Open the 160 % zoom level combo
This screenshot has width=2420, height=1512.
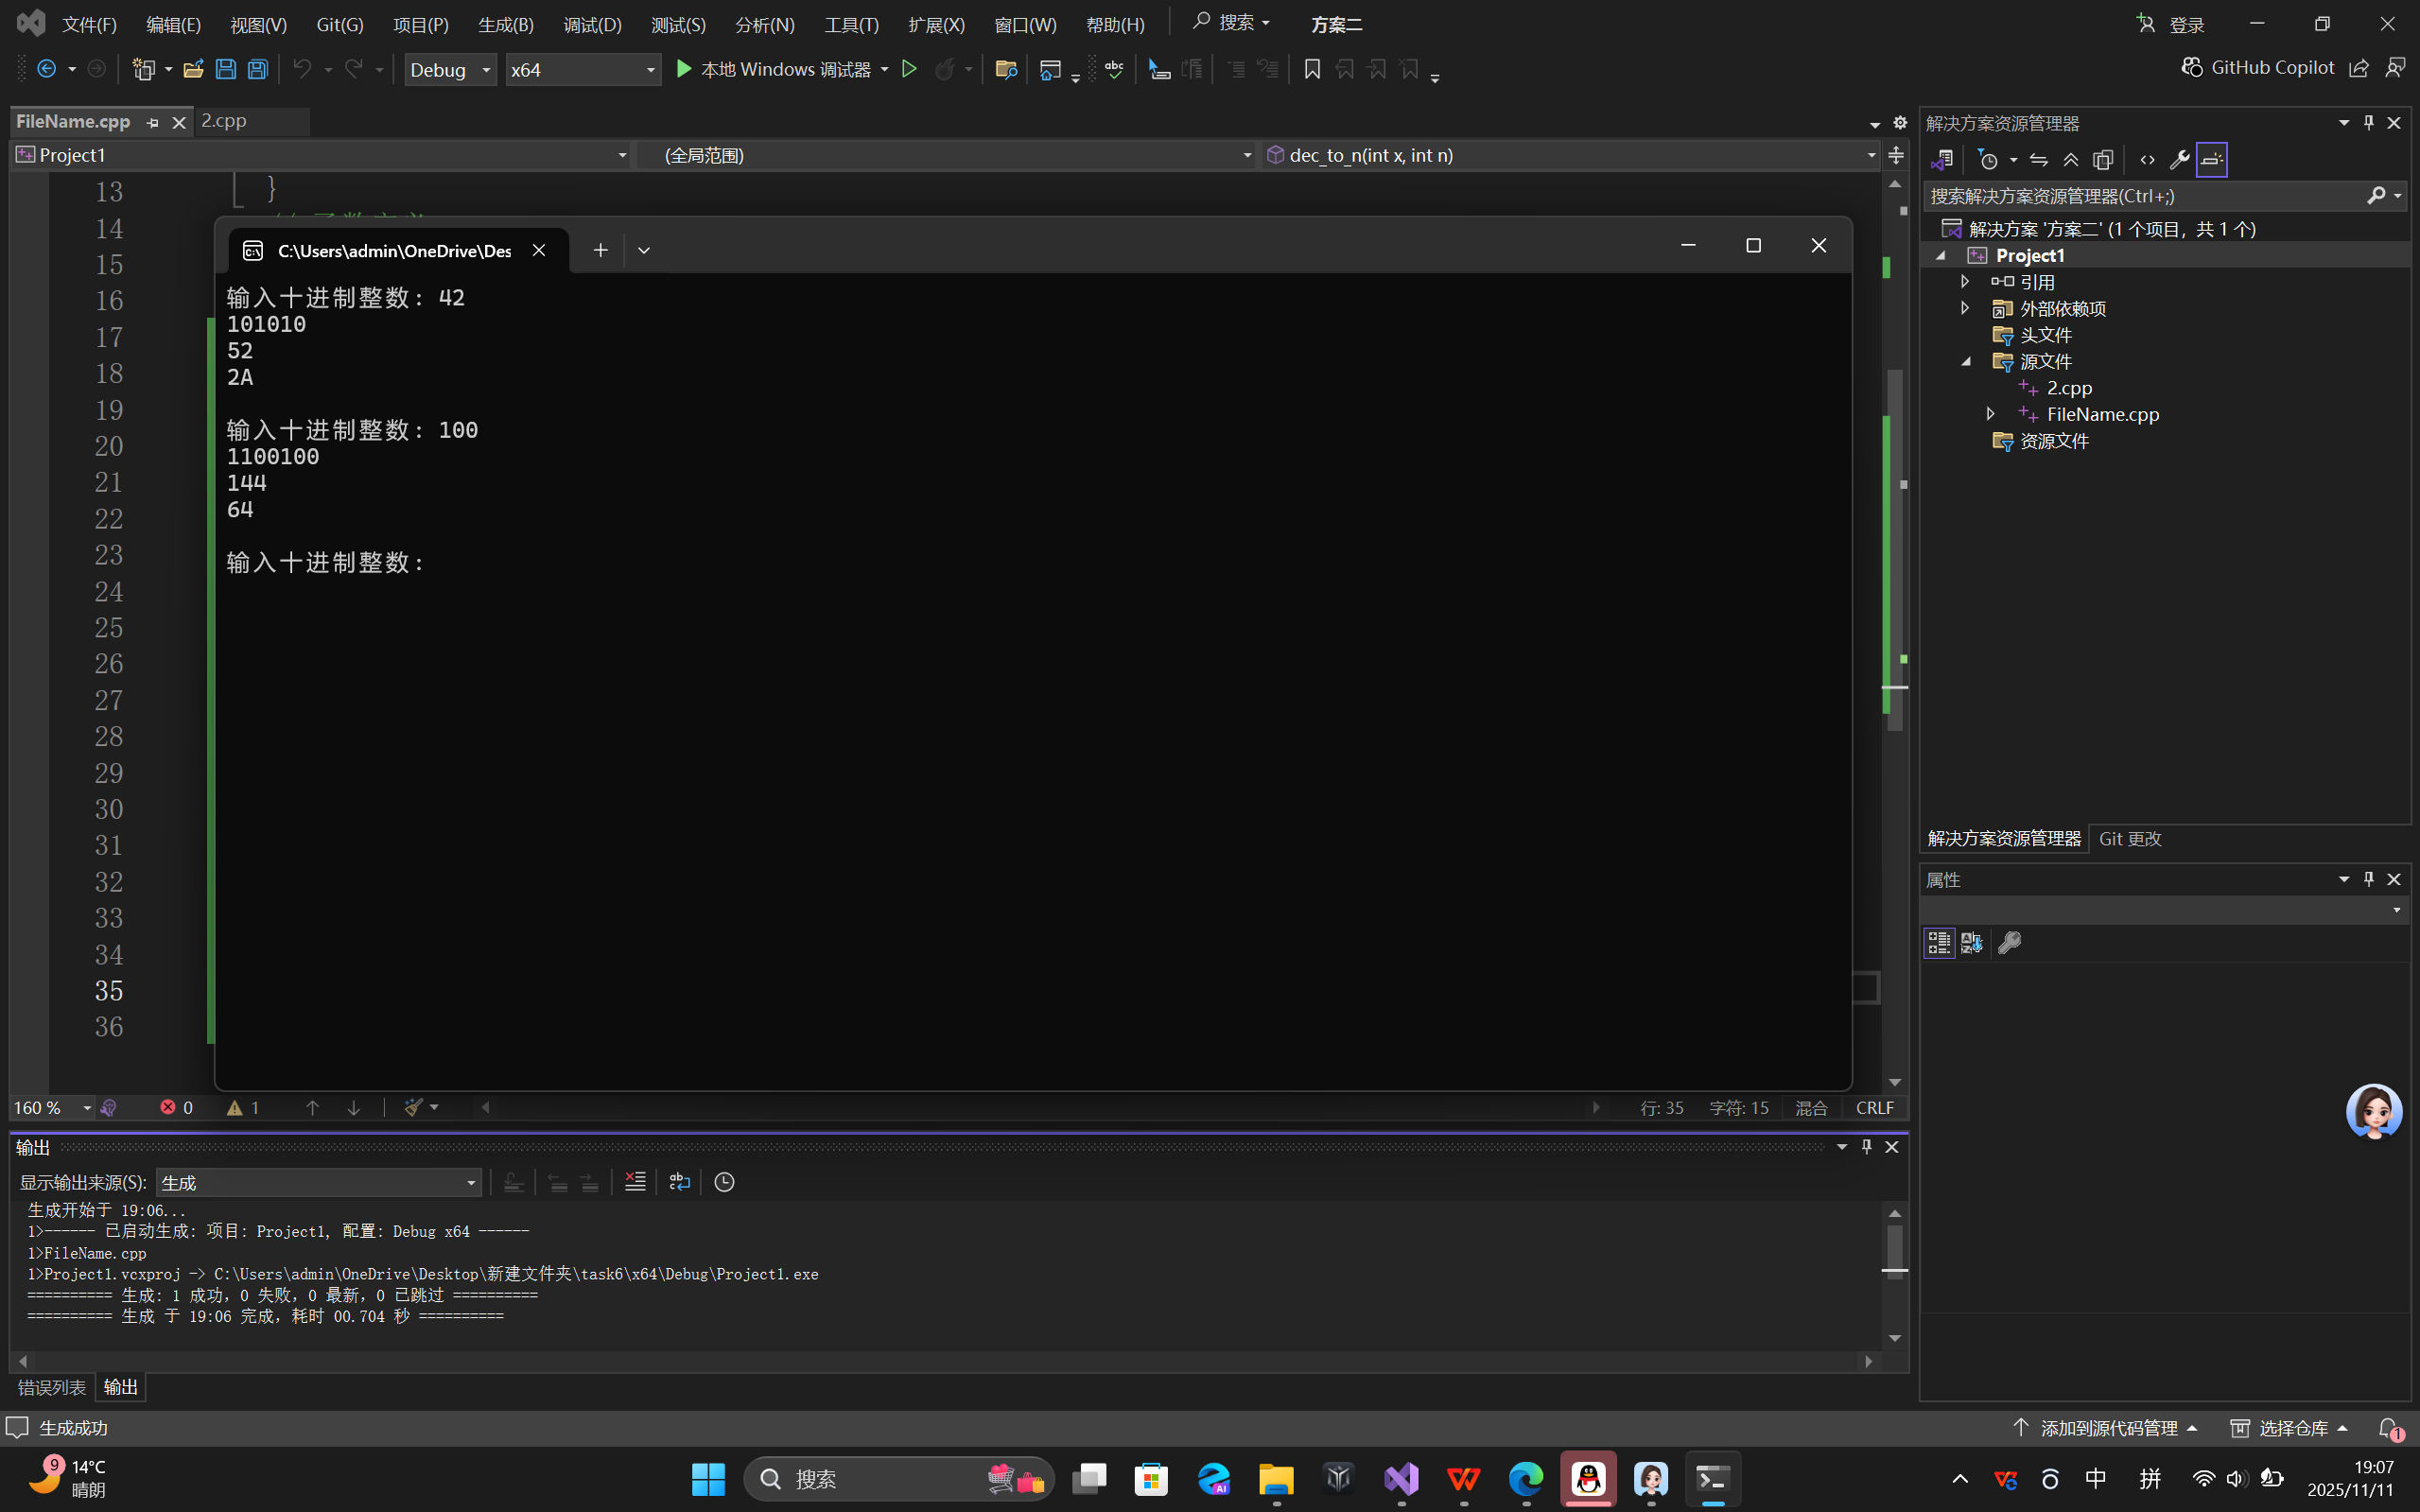[87, 1108]
